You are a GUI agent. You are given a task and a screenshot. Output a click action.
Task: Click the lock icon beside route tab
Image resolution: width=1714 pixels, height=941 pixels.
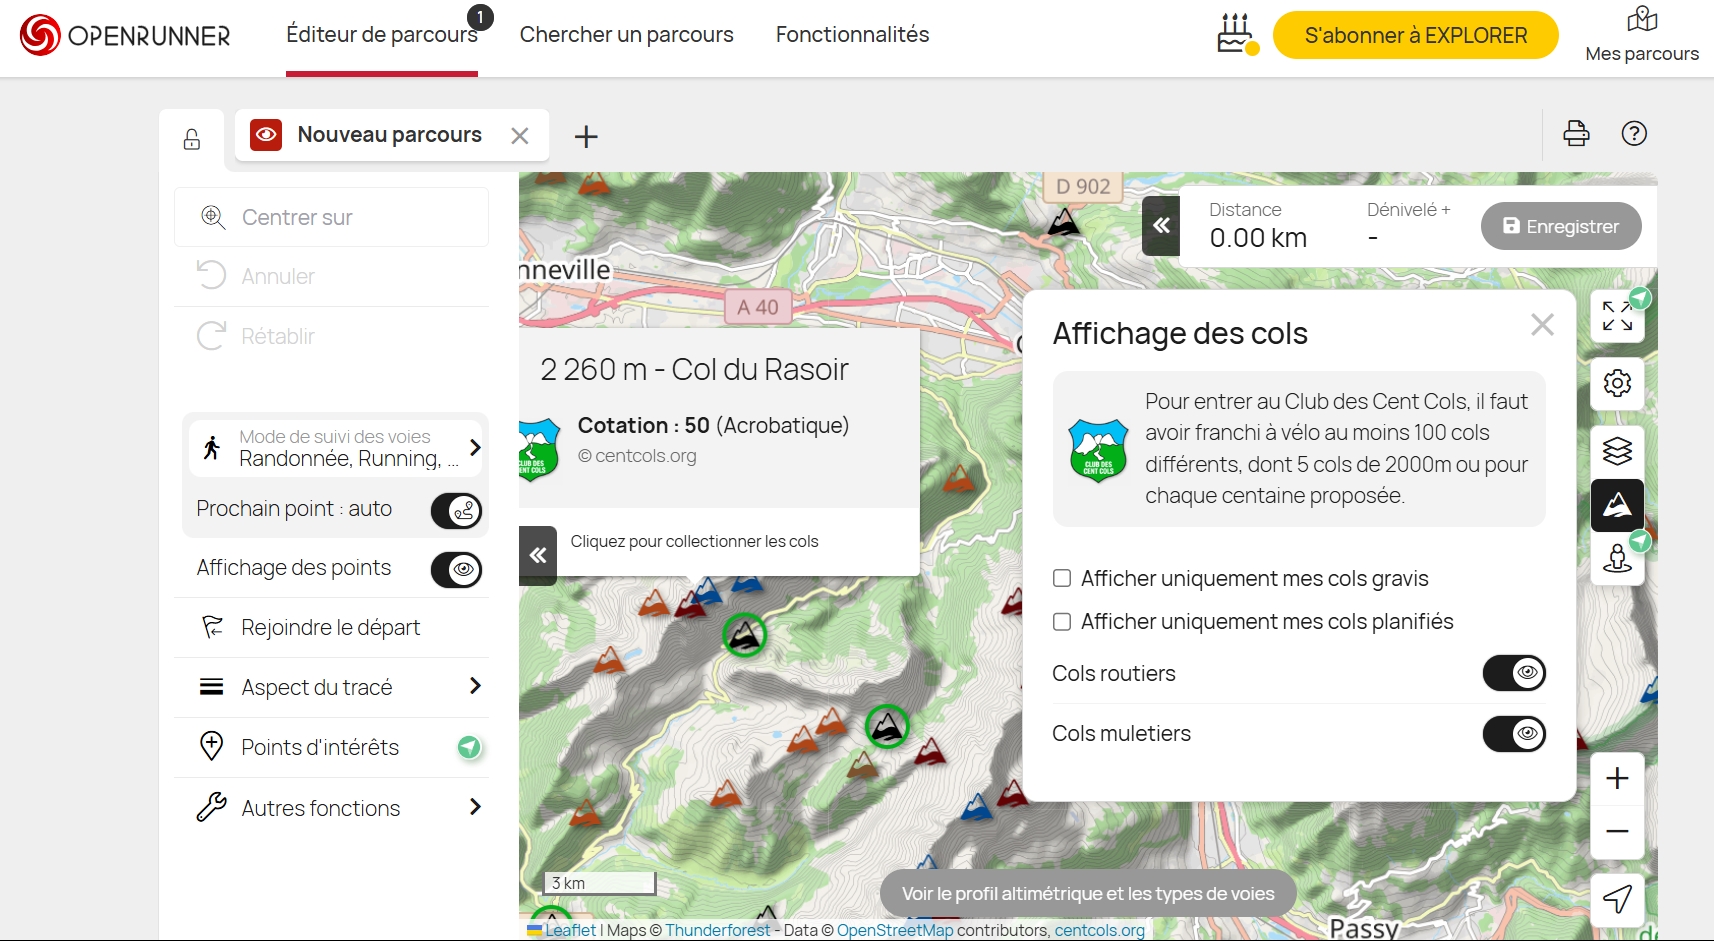(x=192, y=139)
